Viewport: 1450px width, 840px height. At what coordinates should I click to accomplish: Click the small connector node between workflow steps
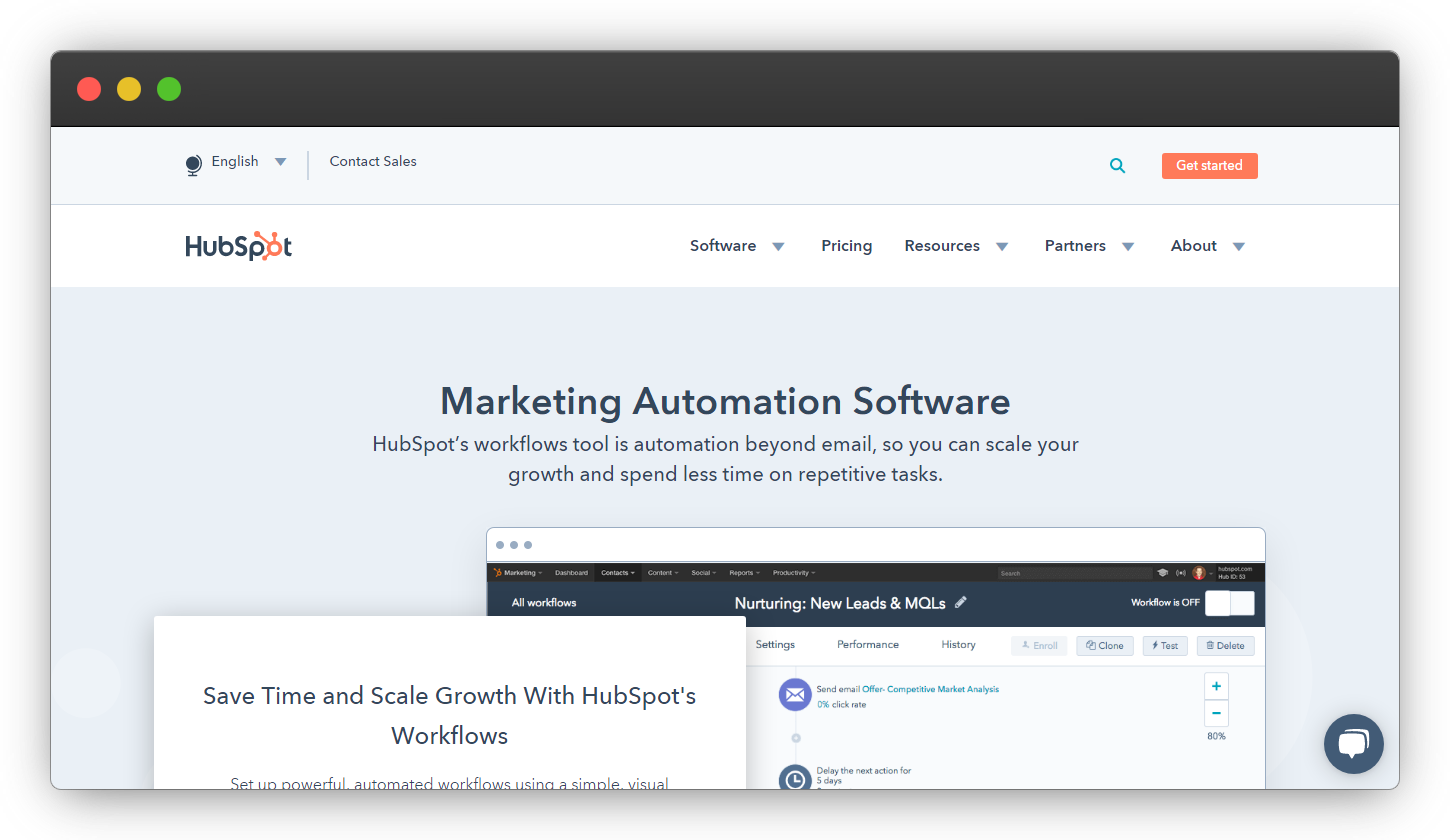point(796,739)
